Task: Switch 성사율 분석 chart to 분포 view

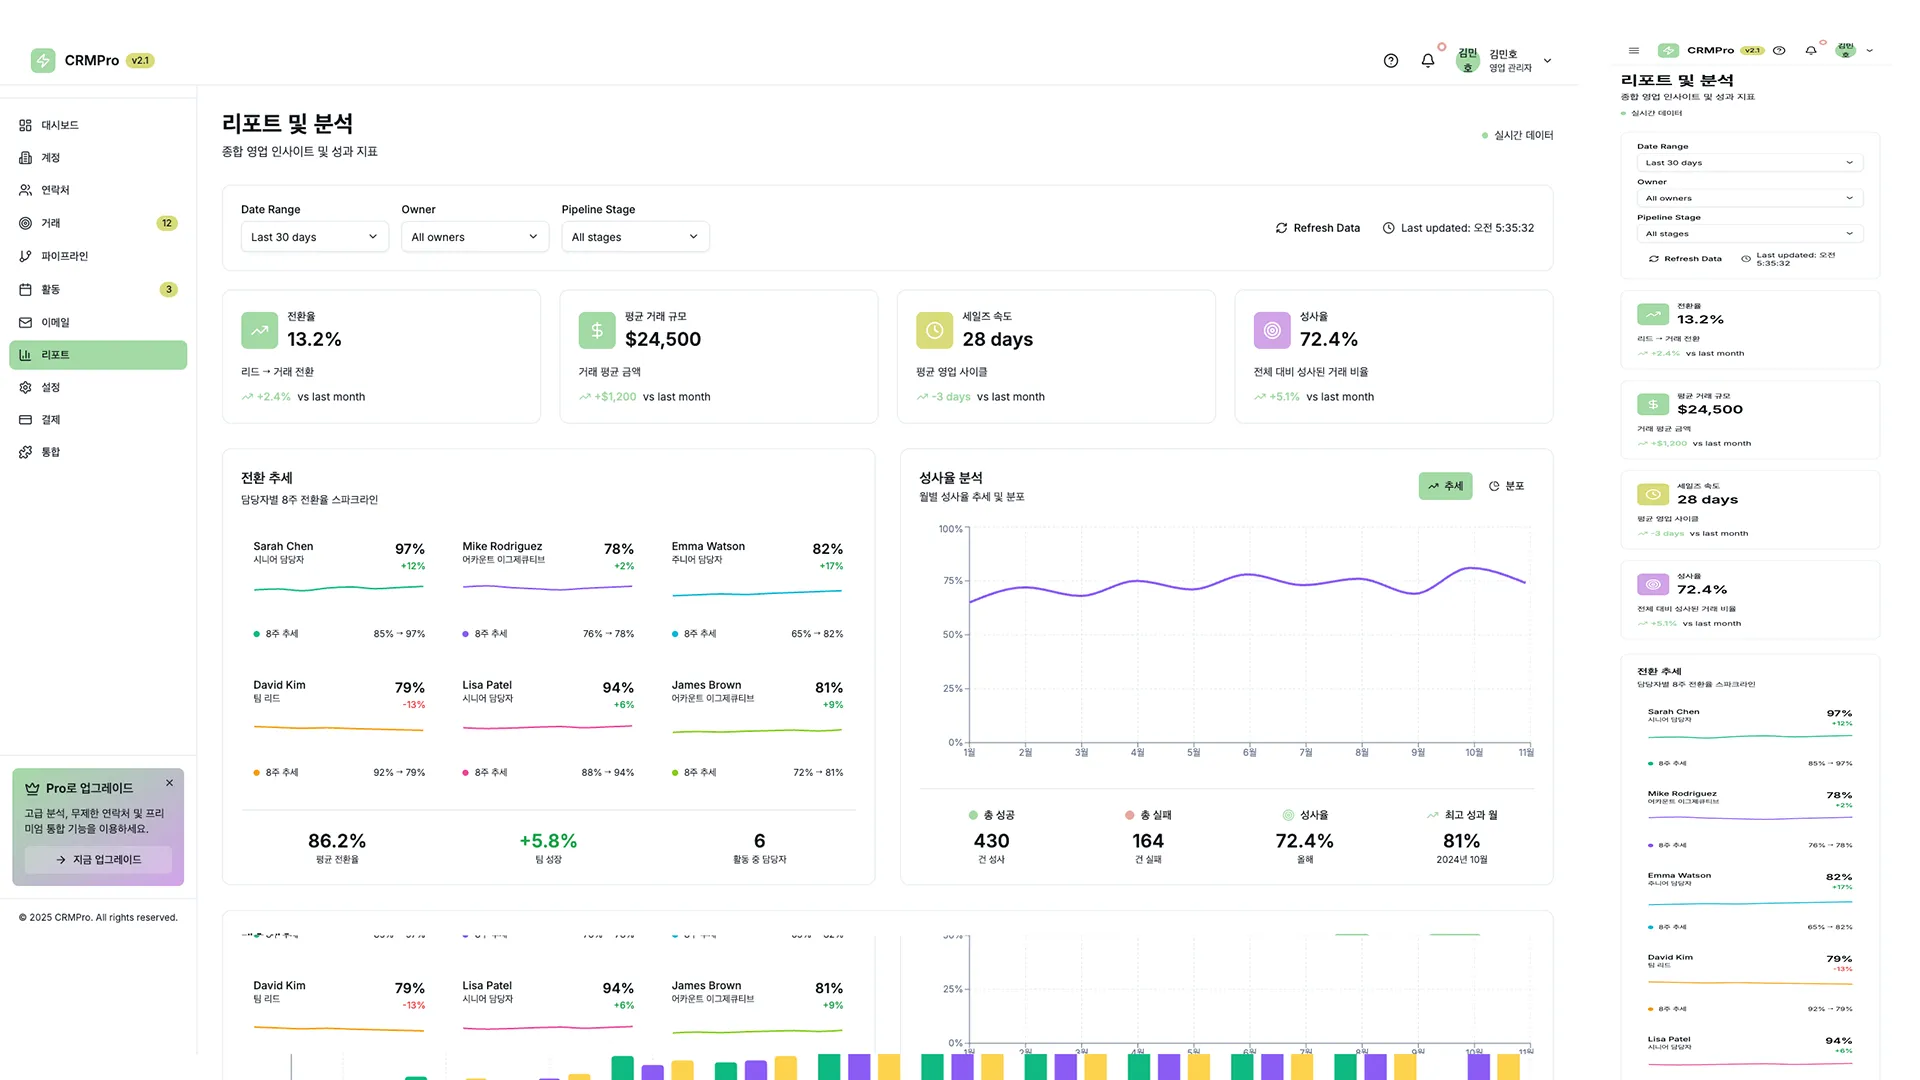Action: (1506, 486)
